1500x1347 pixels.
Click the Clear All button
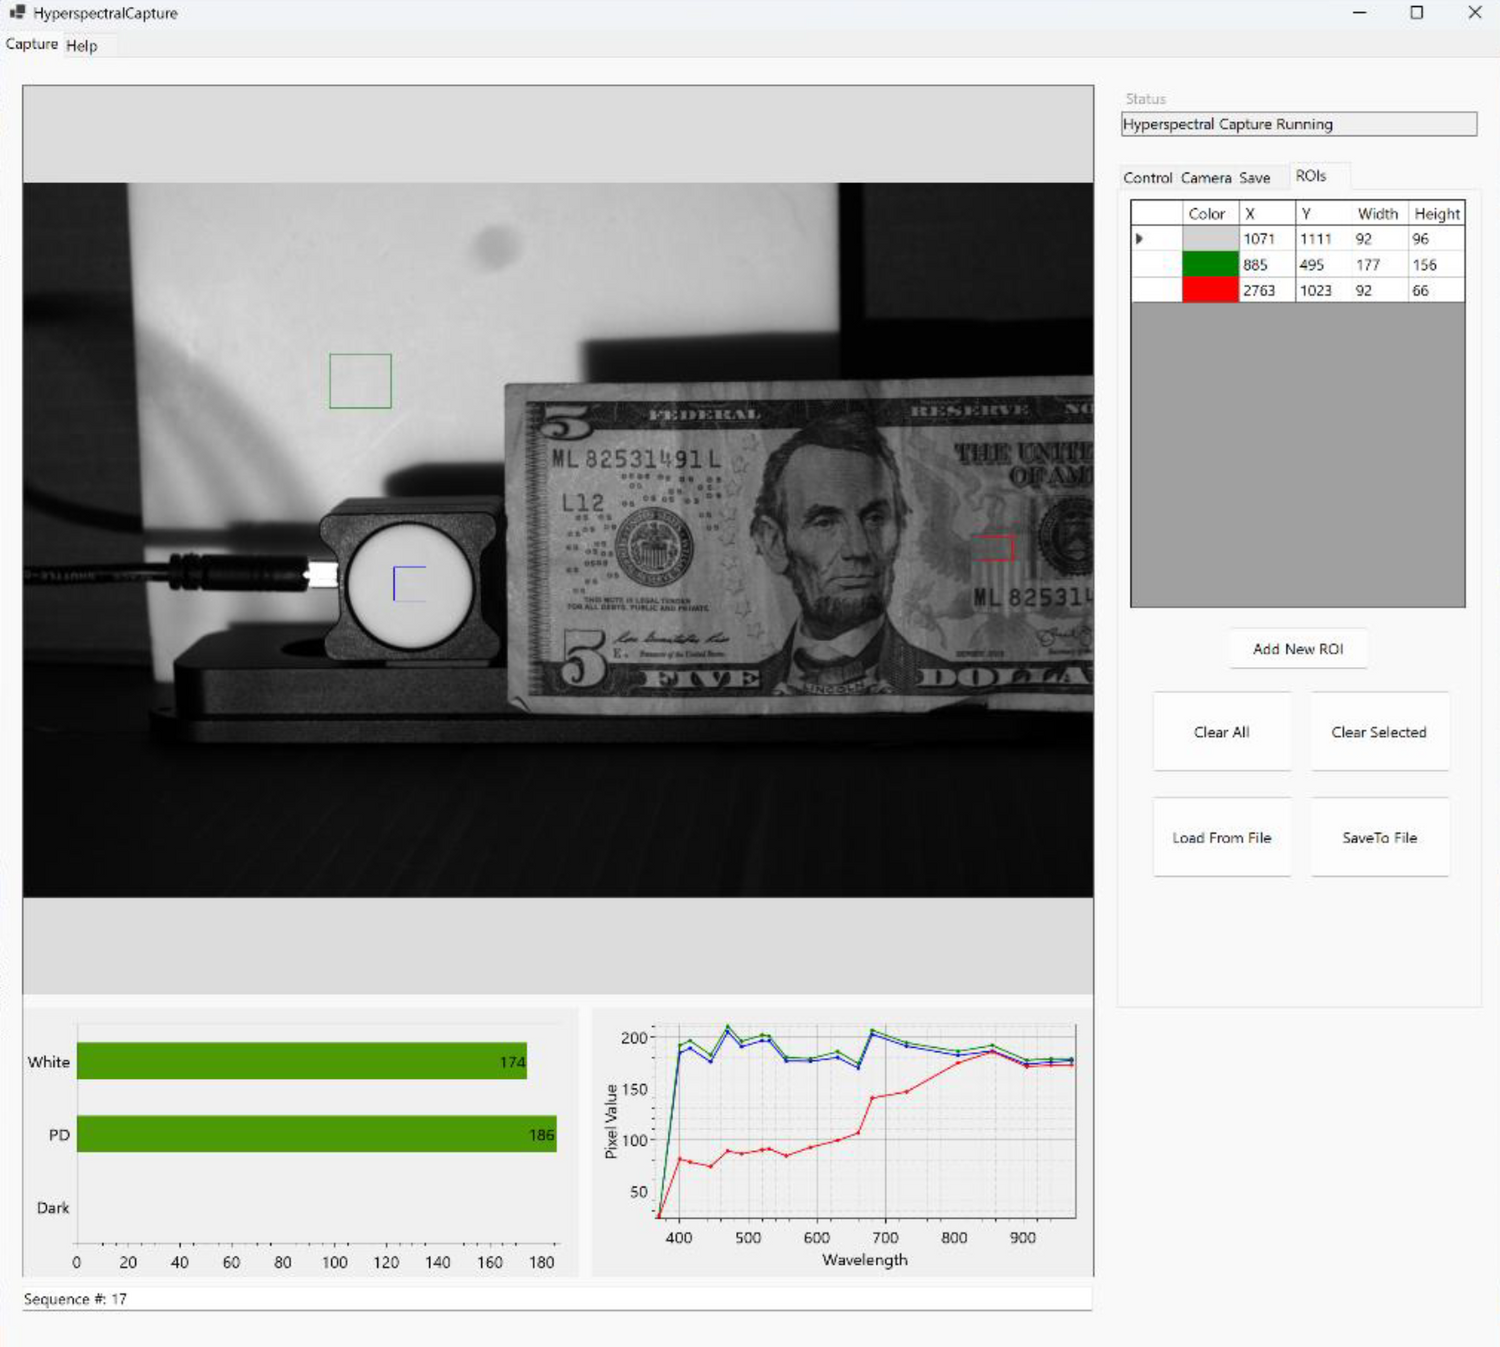tap(1222, 732)
